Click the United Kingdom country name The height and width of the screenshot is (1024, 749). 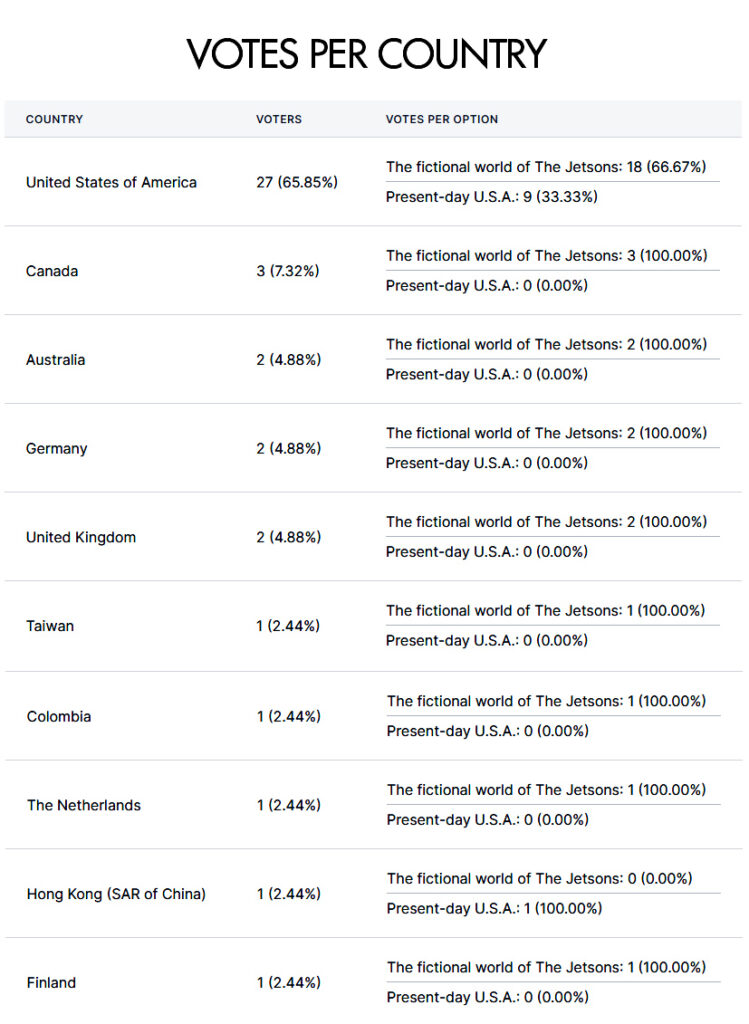[x=81, y=537]
